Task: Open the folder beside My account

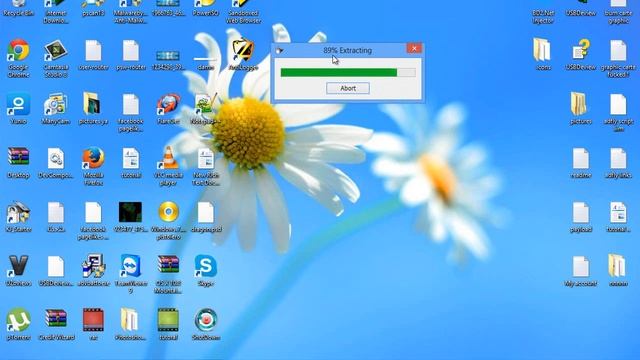Action: (x=618, y=271)
